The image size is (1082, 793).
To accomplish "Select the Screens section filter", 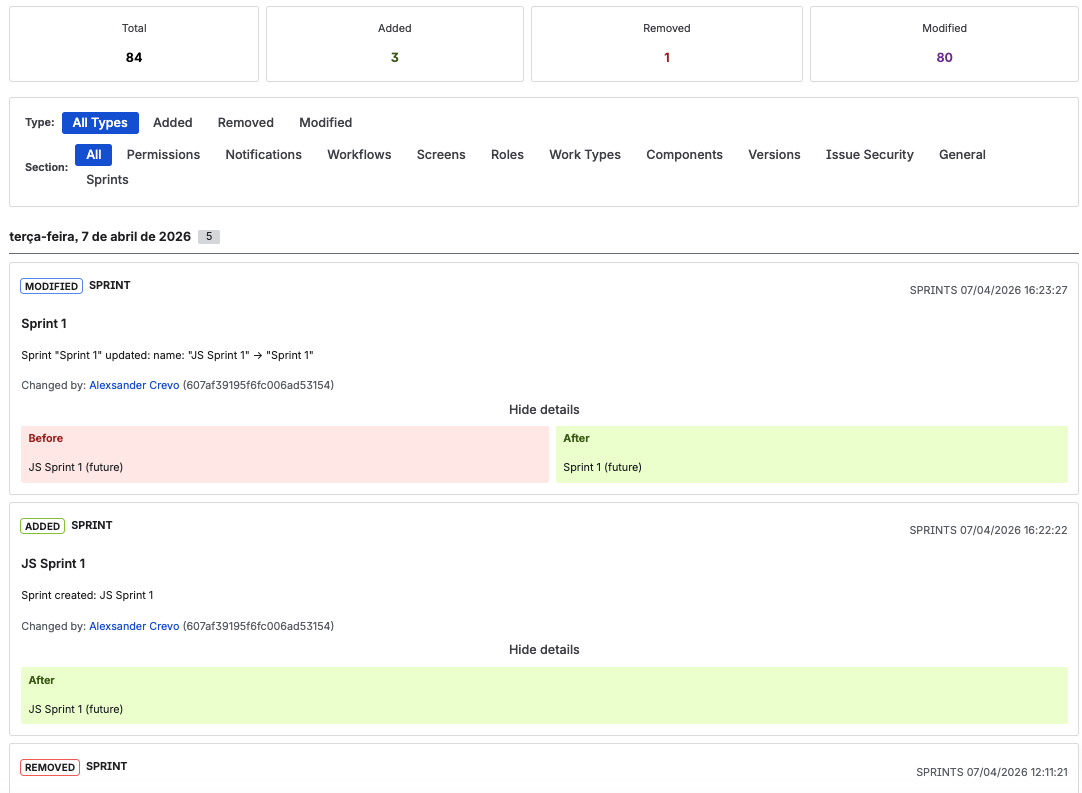I will click(441, 155).
